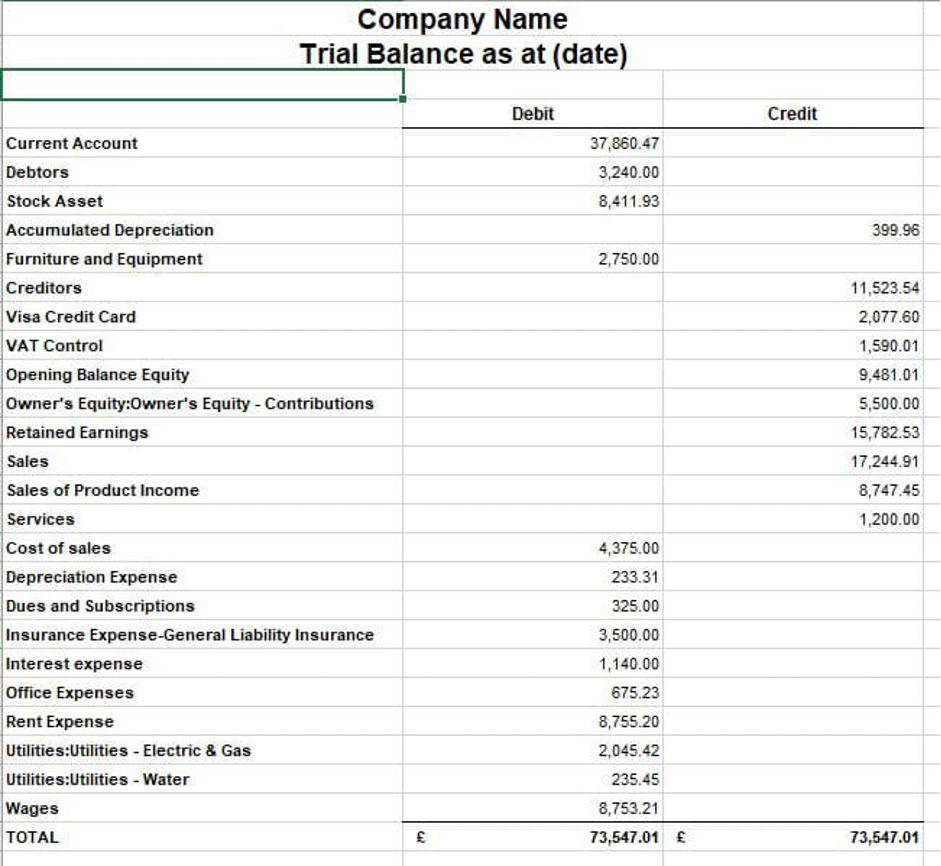The width and height of the screenshot is (941, 866).
Task: Click the Company Name title cell
Action: [x=462, y=19]
